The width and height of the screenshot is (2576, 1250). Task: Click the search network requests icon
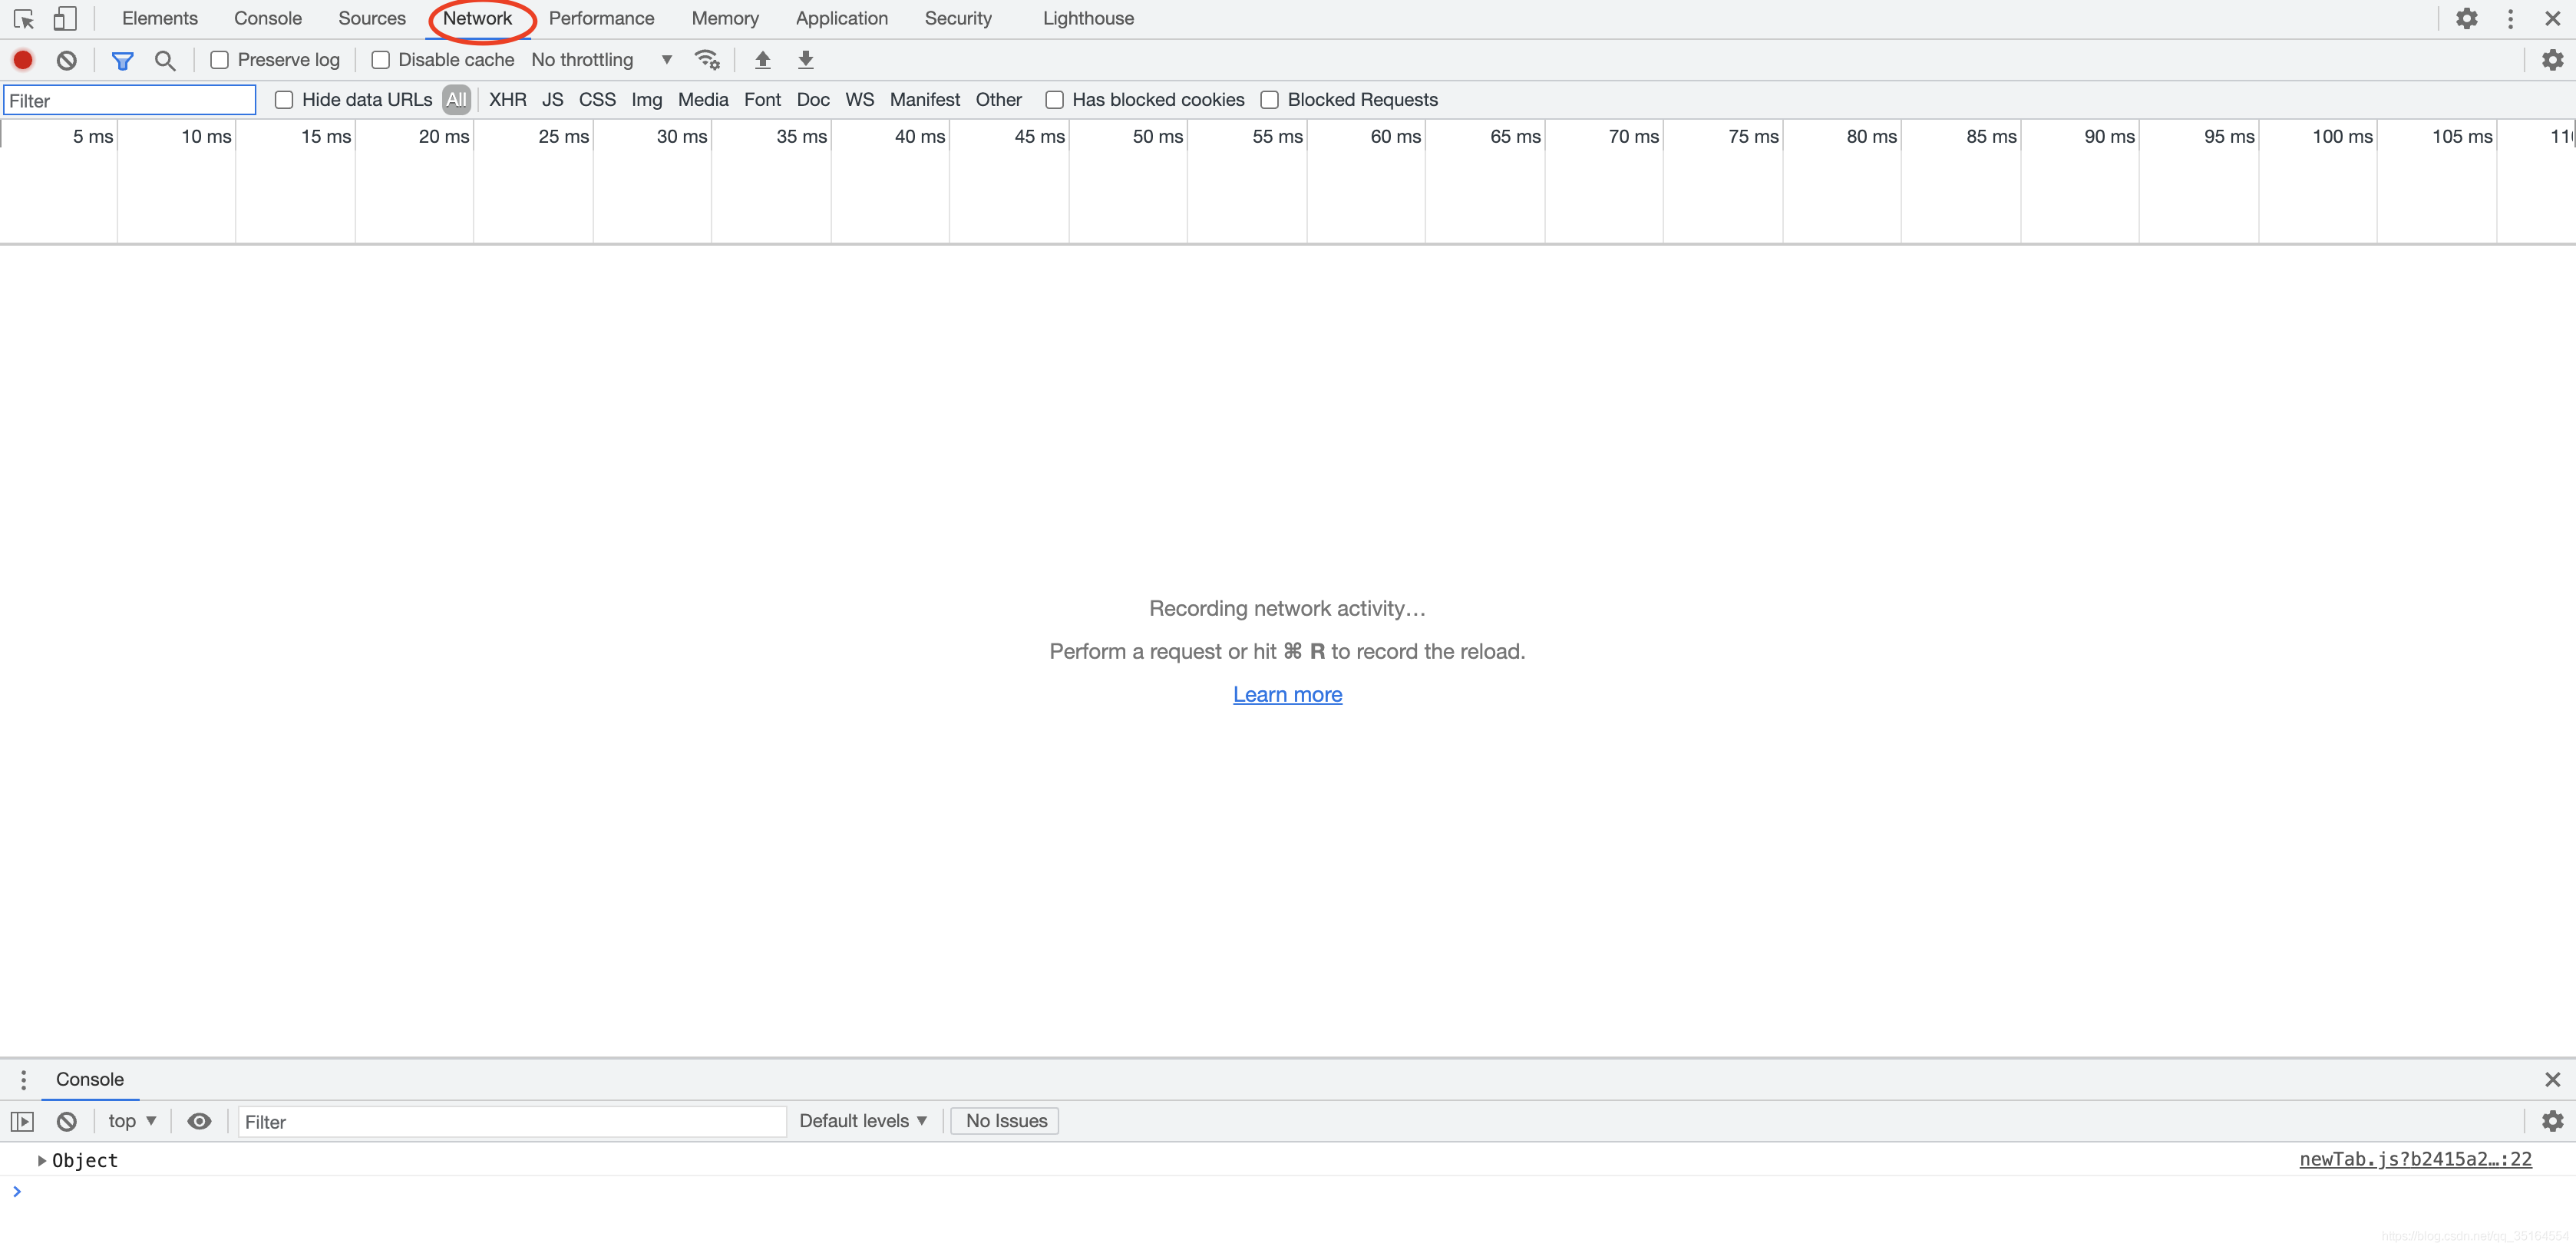point(164,59)
